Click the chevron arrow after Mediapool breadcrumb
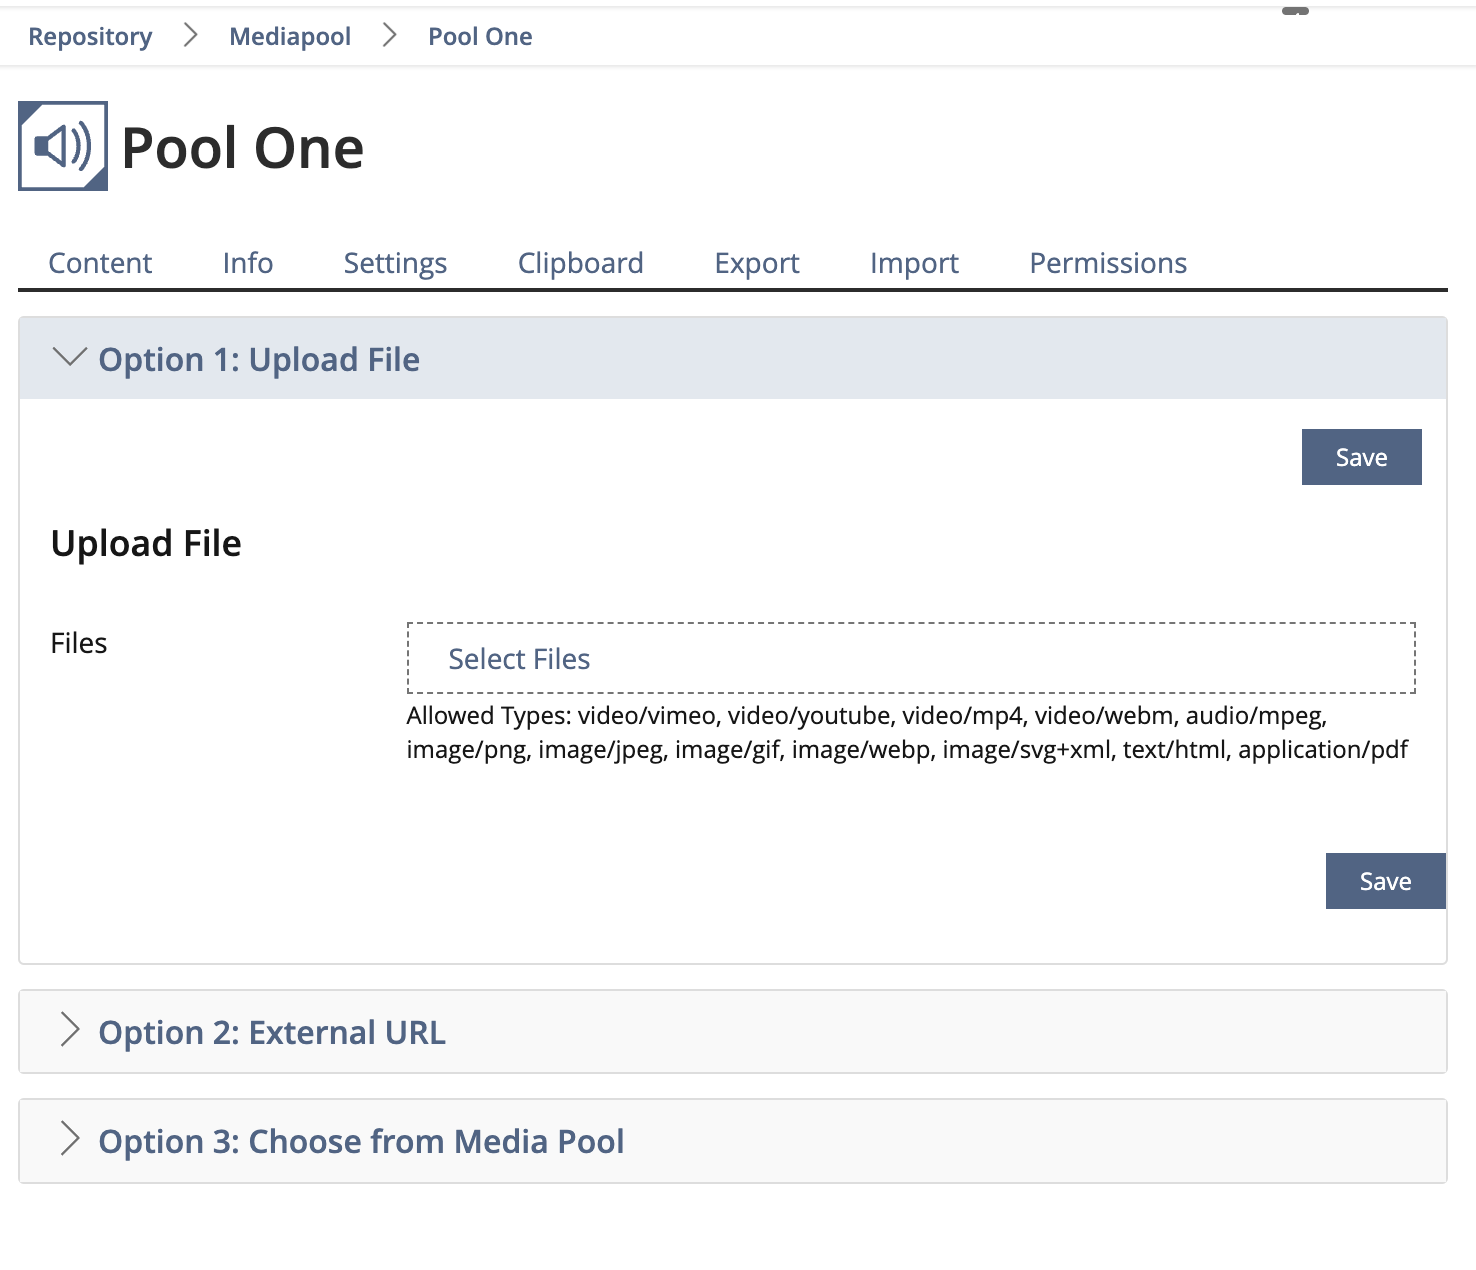 pyautogui.click(x=390, y=36)
